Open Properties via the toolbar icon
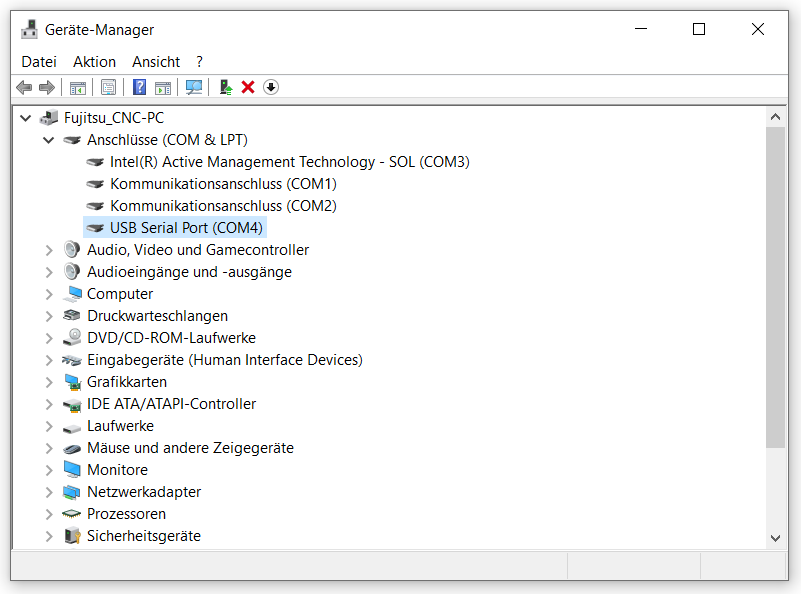Viewport: 801px width, 594px height. 108,87
